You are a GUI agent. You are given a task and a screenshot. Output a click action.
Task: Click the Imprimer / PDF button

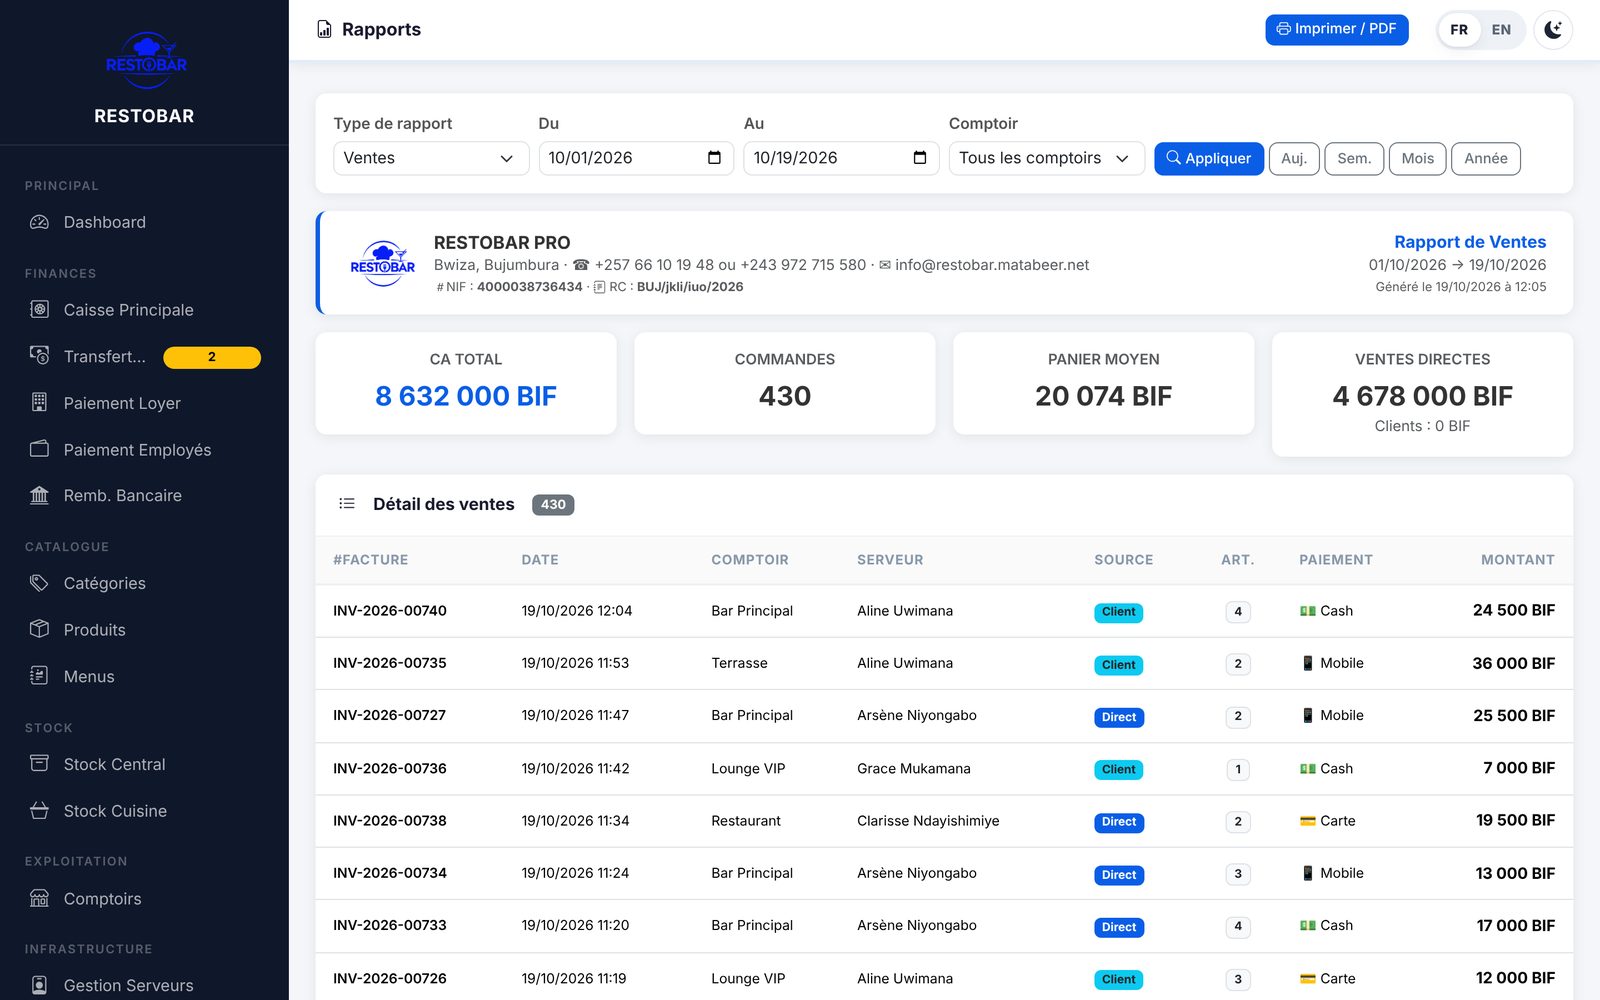click(x=1336, y=29)
